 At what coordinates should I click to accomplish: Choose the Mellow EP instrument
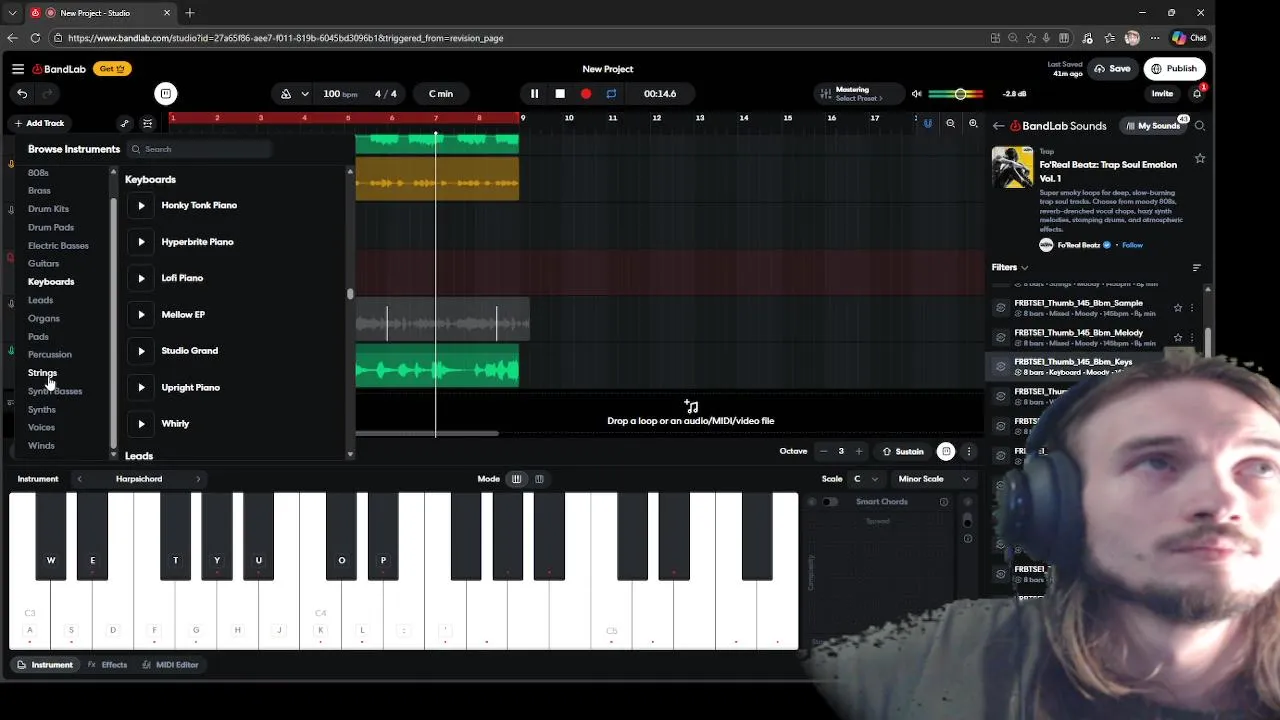183,314
